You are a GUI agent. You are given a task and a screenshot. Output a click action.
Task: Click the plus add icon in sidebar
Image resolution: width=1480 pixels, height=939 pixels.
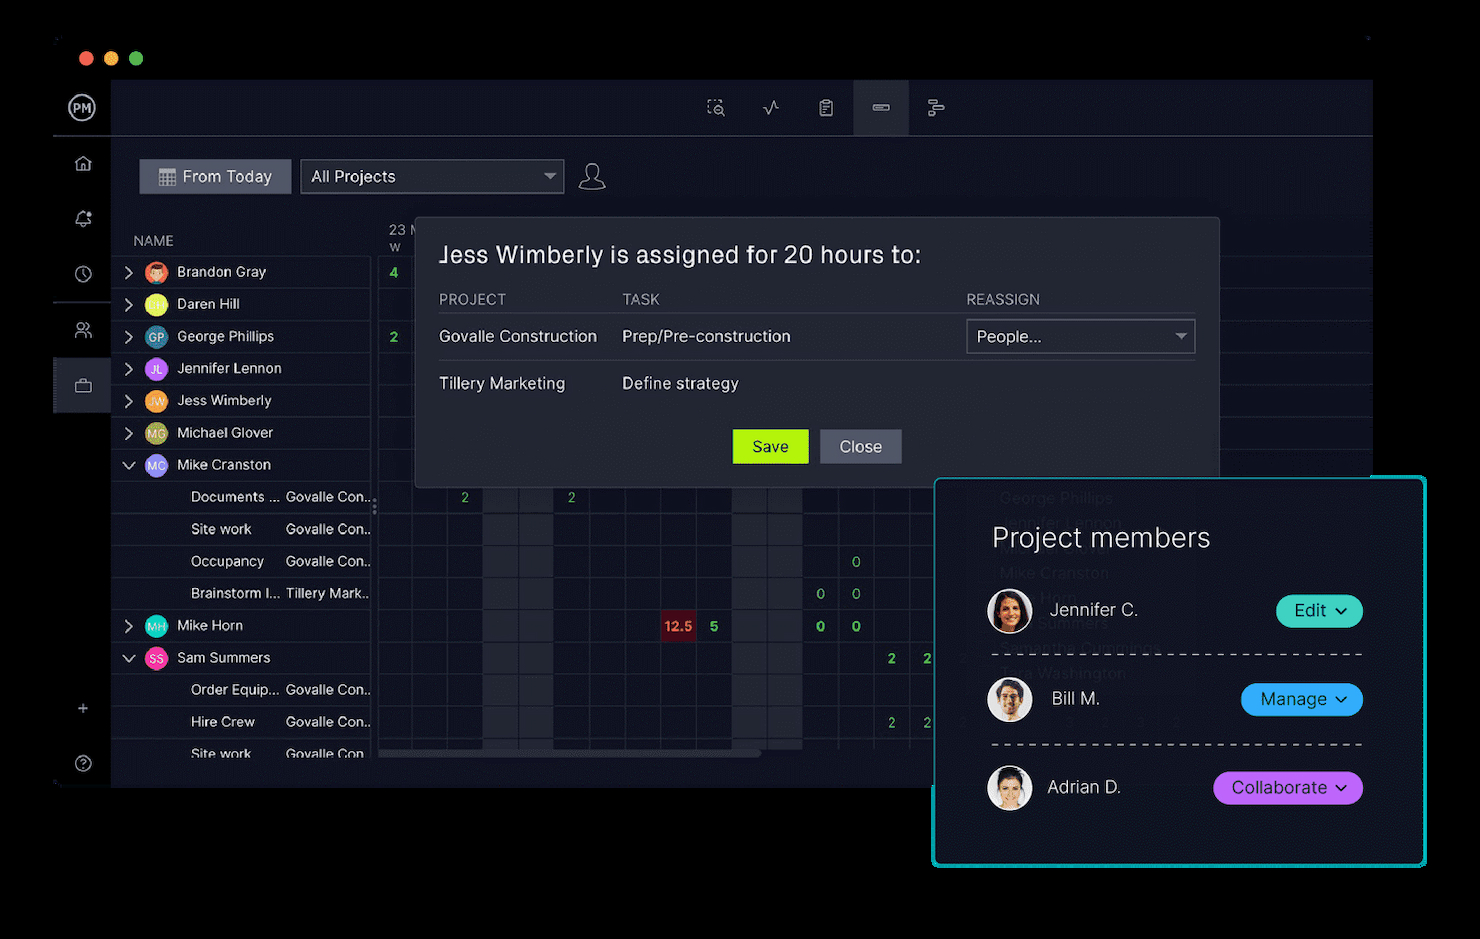pos(83,708)
